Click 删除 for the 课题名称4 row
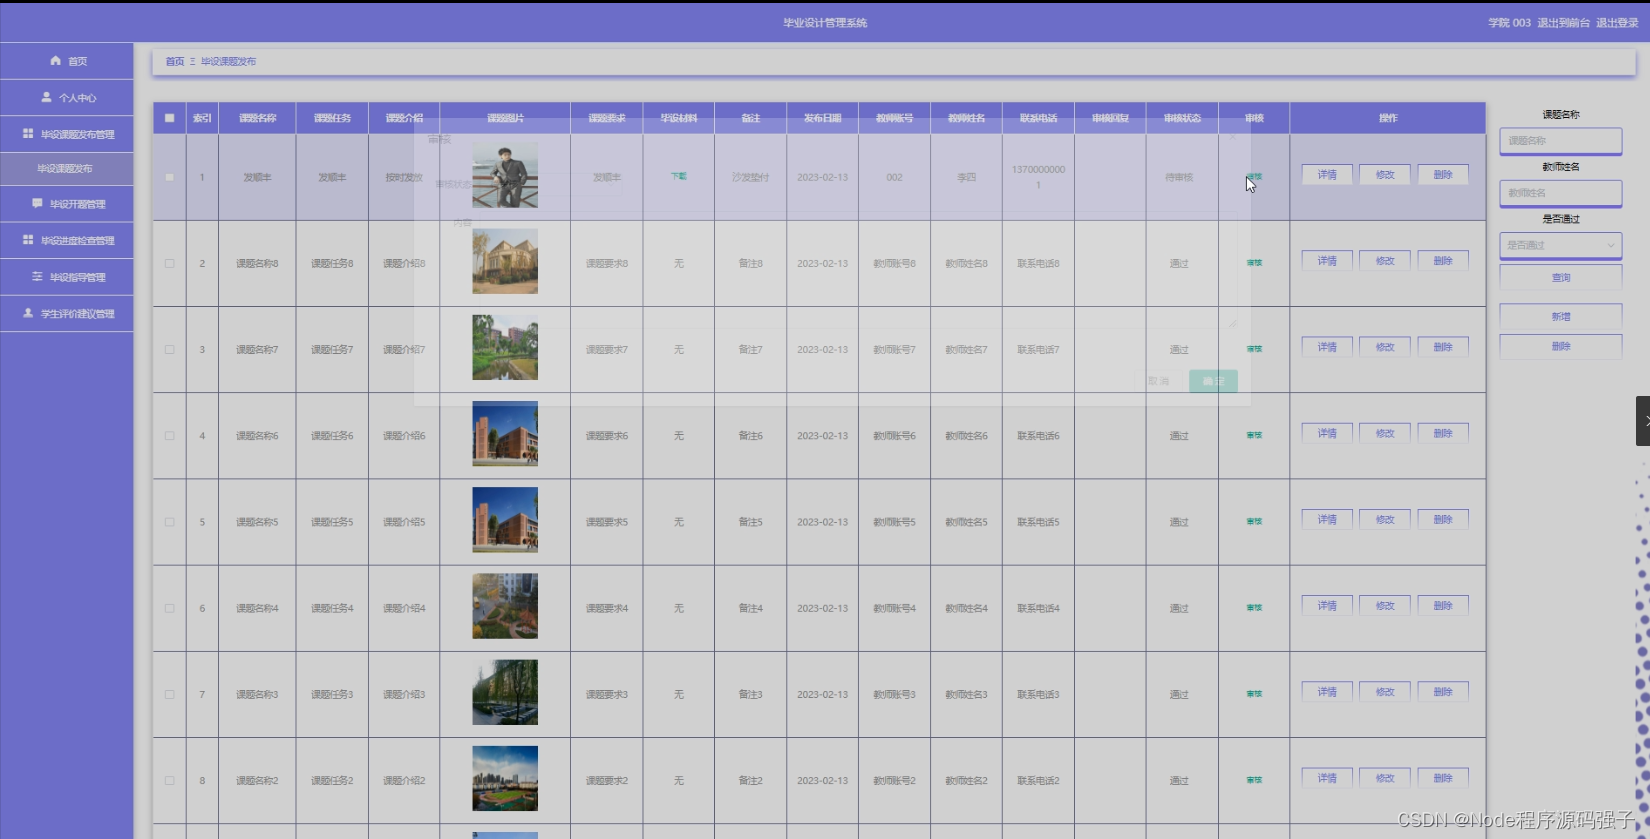The image size is (1650, 839). 1443,605
